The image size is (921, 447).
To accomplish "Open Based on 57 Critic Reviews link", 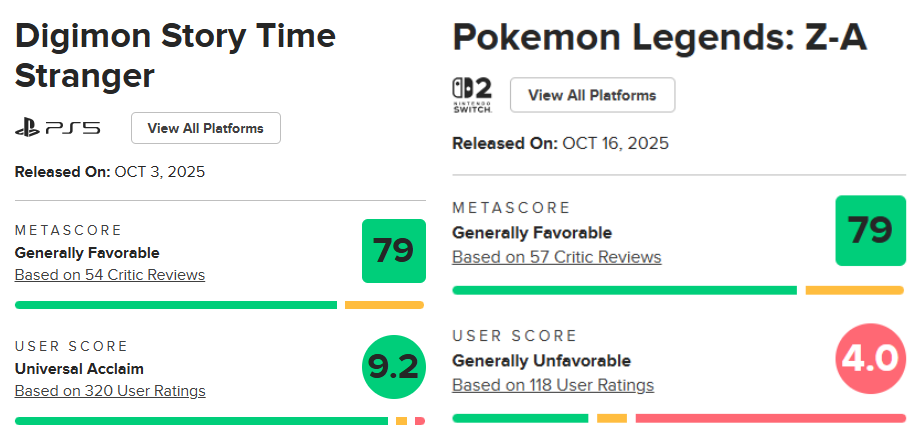I will (x=556, y=257).
